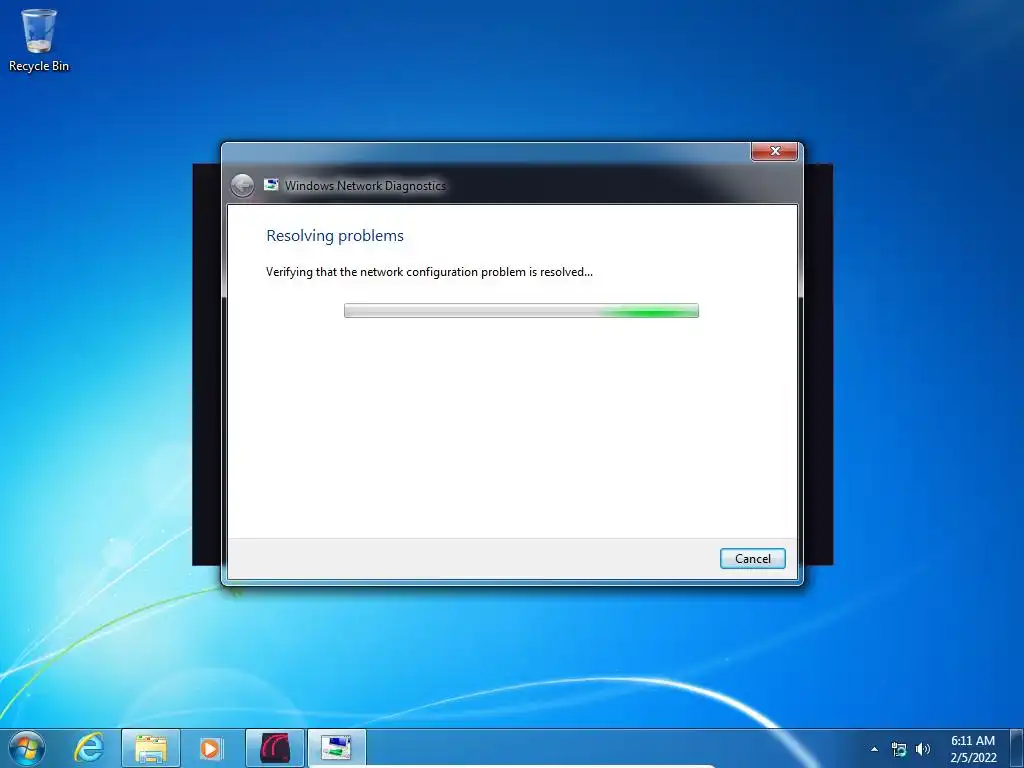
Task: Open the Recycle Bin desktop icon
Action: click(39, 40)
